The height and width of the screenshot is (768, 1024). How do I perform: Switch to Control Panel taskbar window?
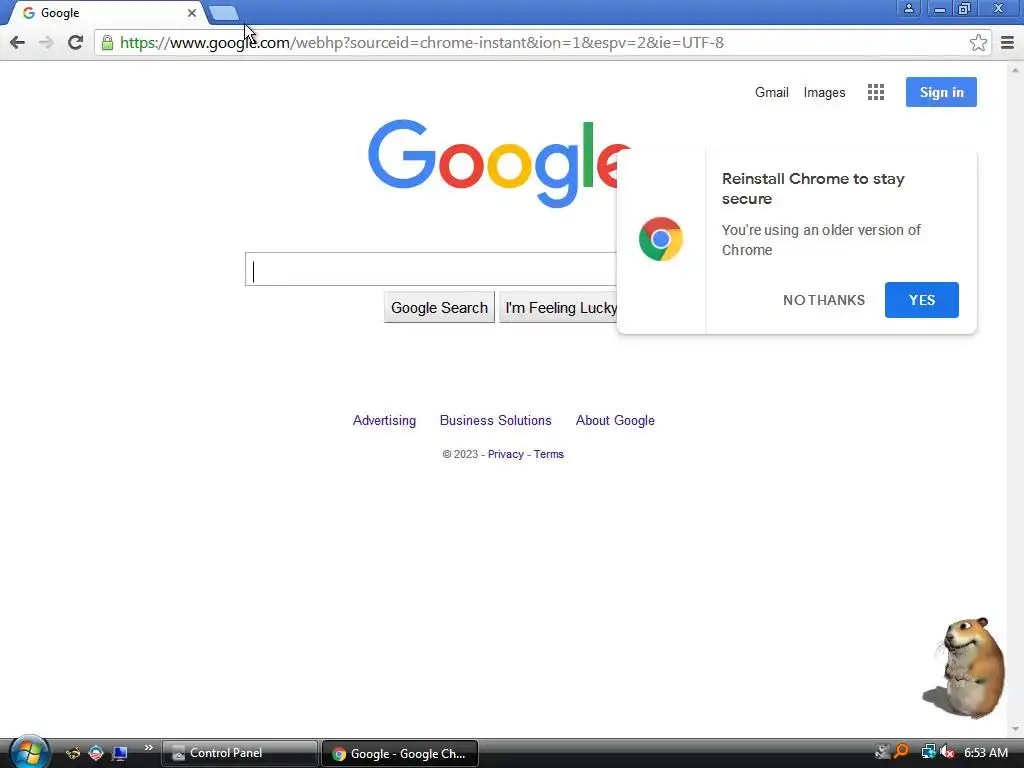[239, 754]
